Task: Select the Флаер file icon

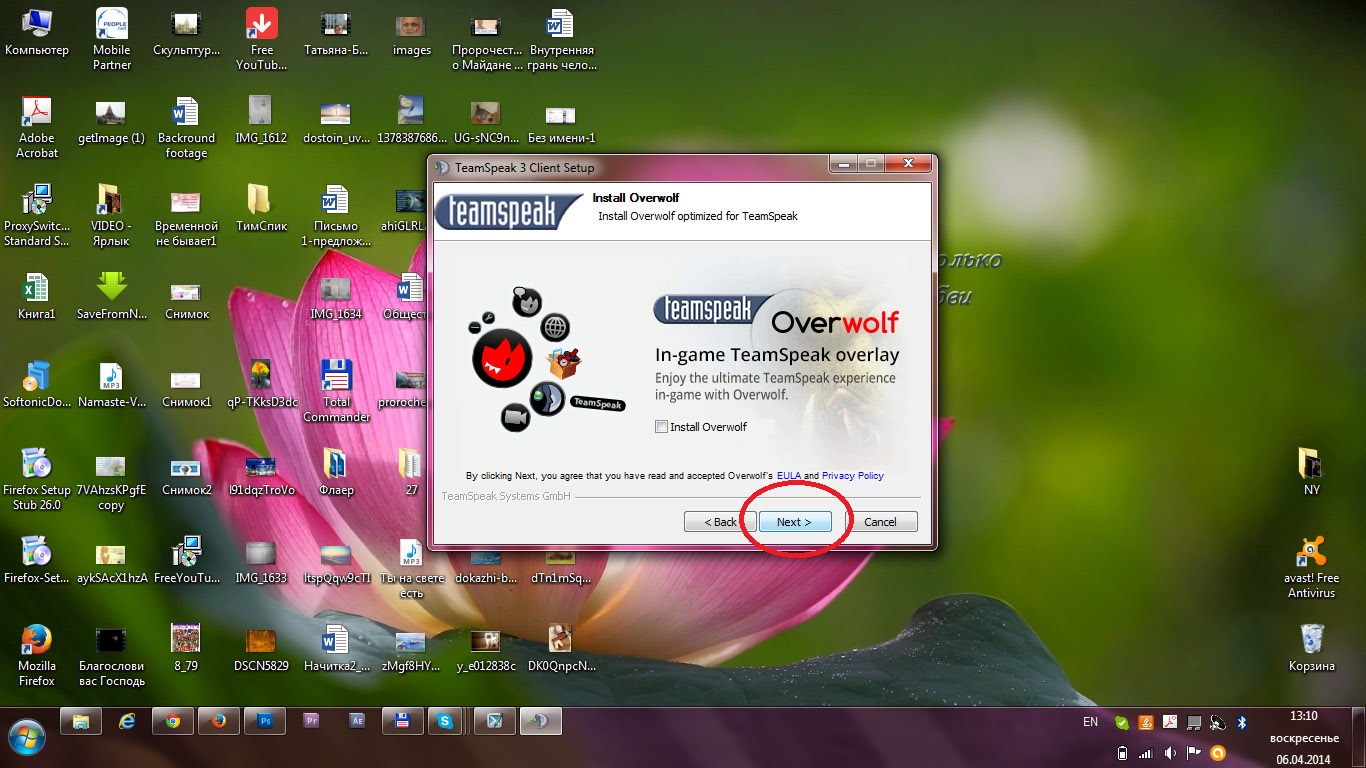Action: (x=336, y=472)
